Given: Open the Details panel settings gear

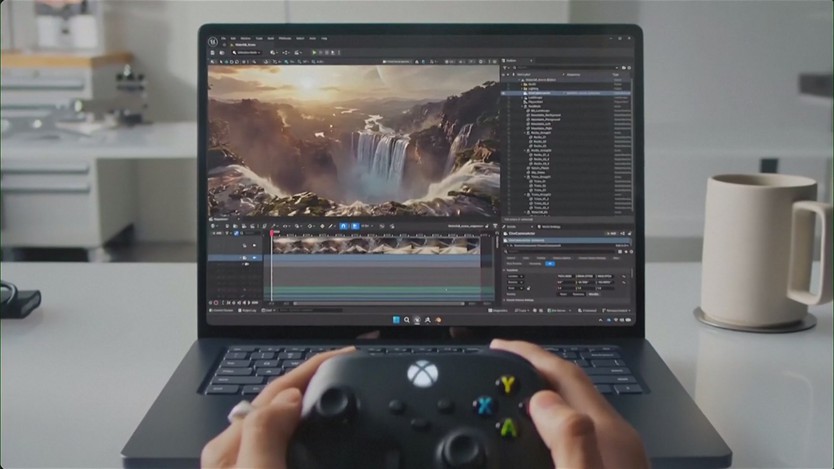Looking at the screenshot, I should coord(631,252).
